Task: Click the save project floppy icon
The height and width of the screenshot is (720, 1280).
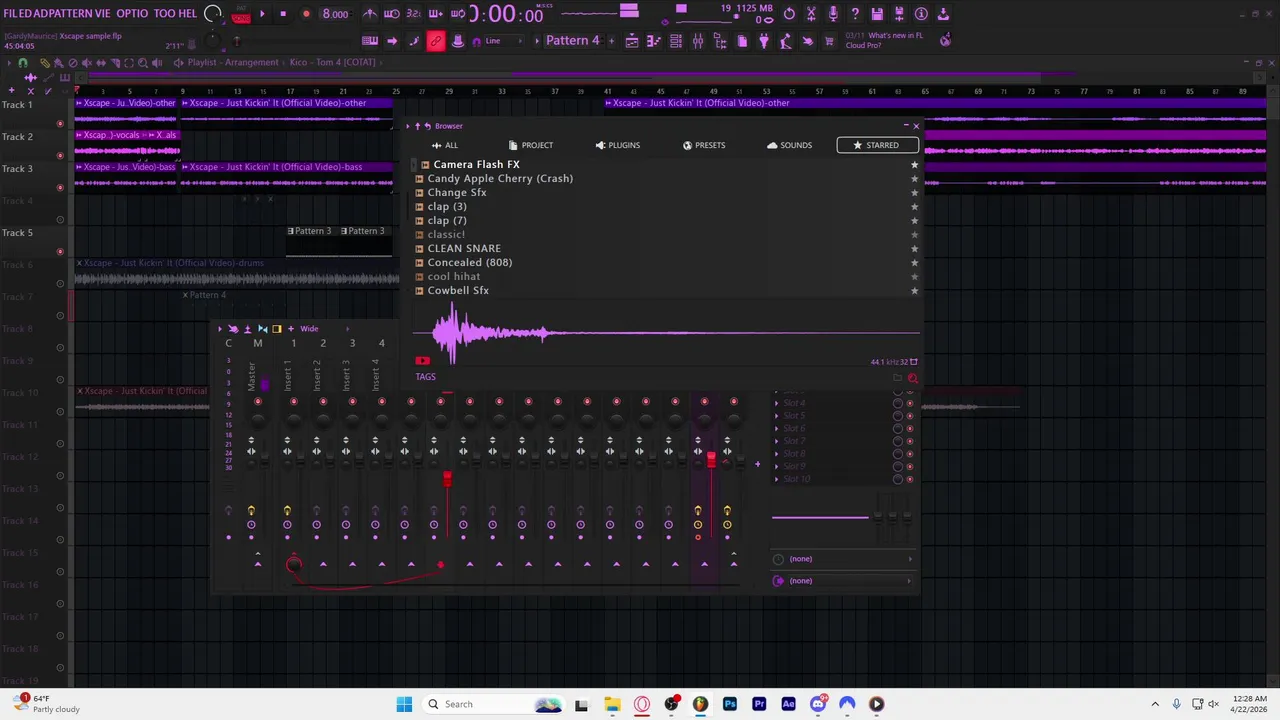Action: pyautogui.click(x=877, y=14)
